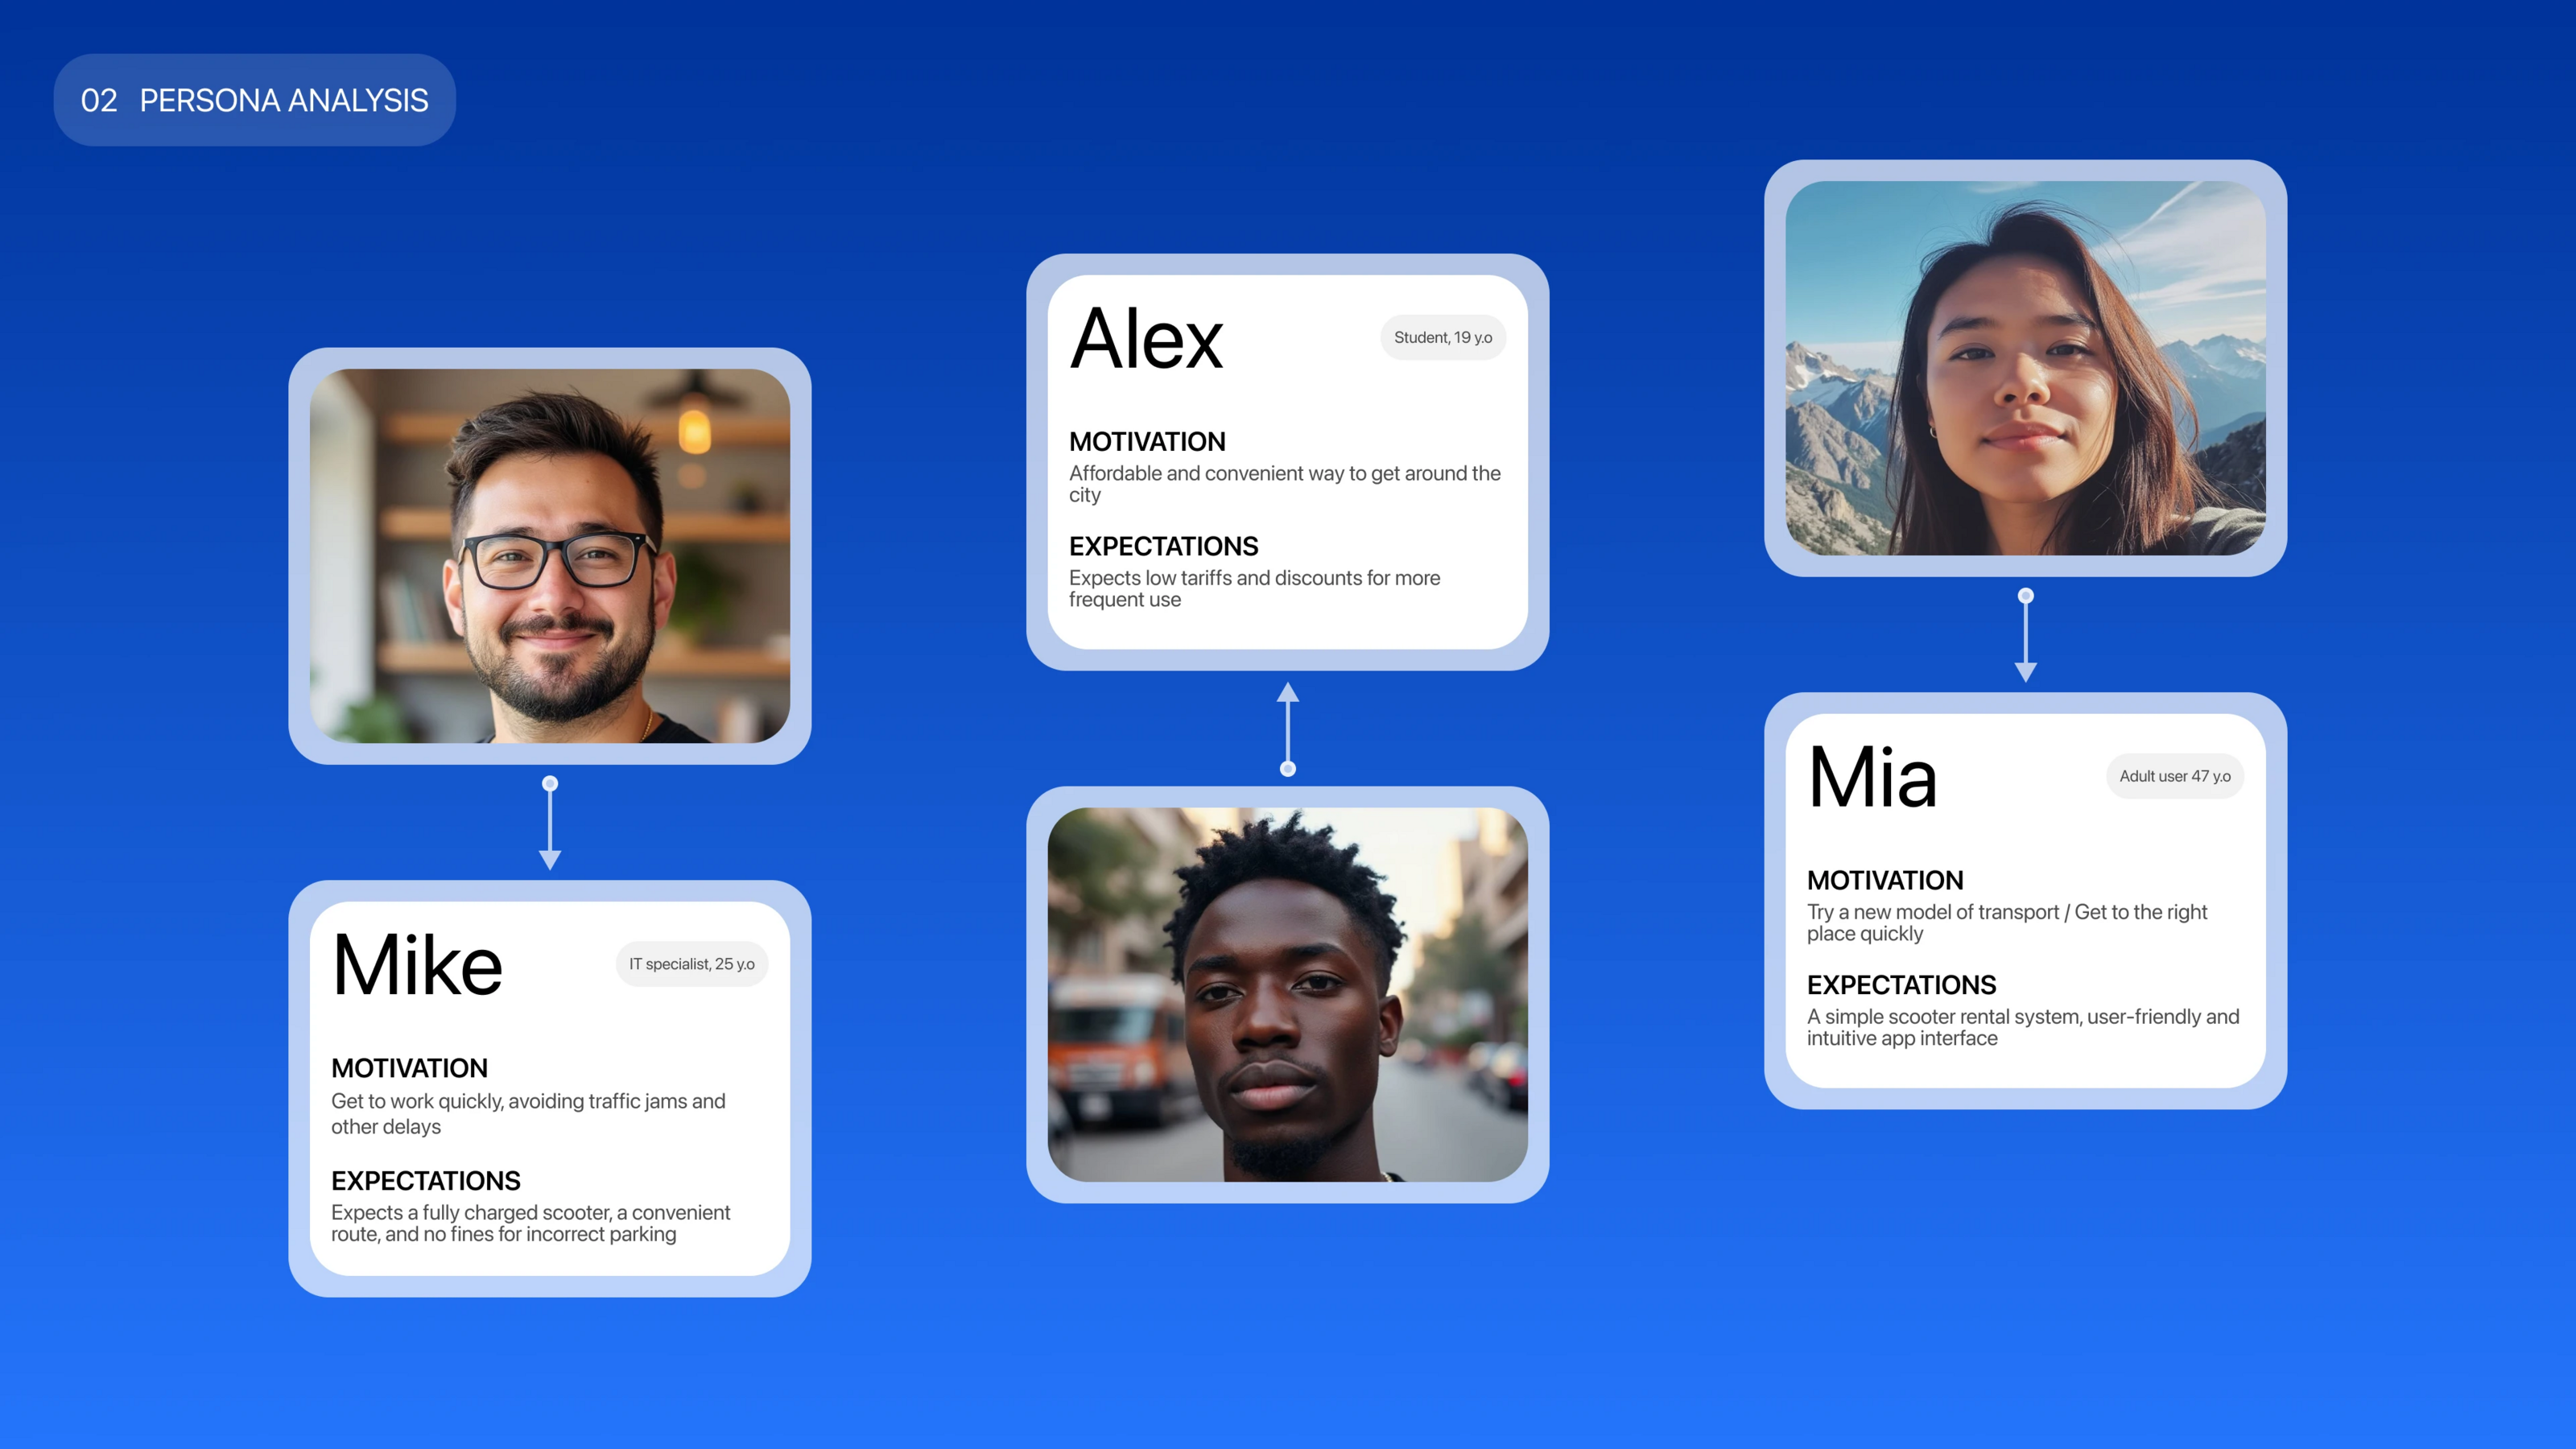Click Alex's portrait photo on the street
This screenshot has height=1449, width=2576.
1287,994
